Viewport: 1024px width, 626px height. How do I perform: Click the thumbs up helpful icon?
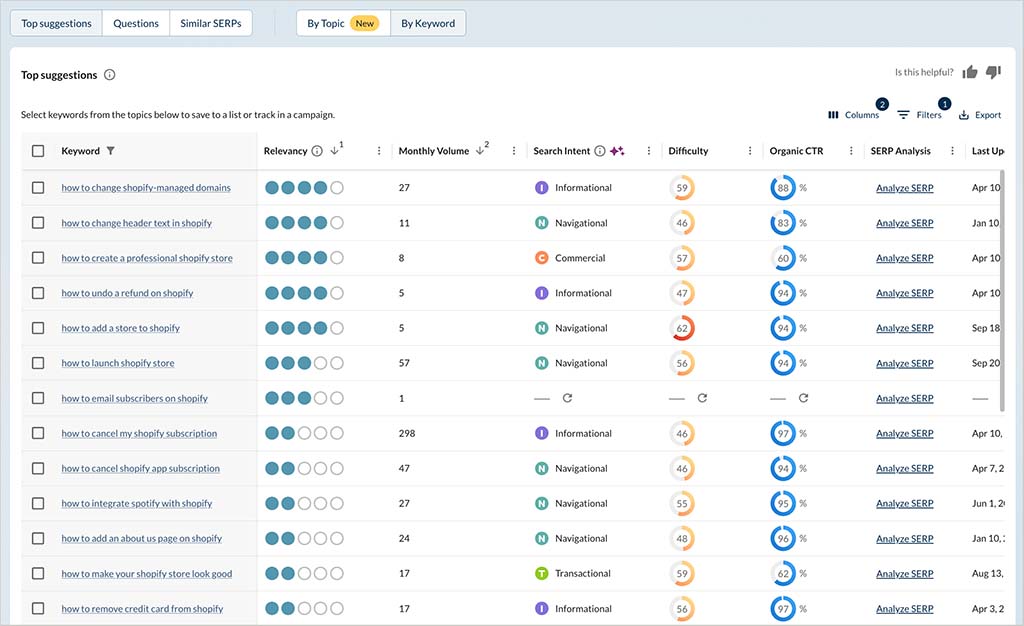click(x=970, y=72)
